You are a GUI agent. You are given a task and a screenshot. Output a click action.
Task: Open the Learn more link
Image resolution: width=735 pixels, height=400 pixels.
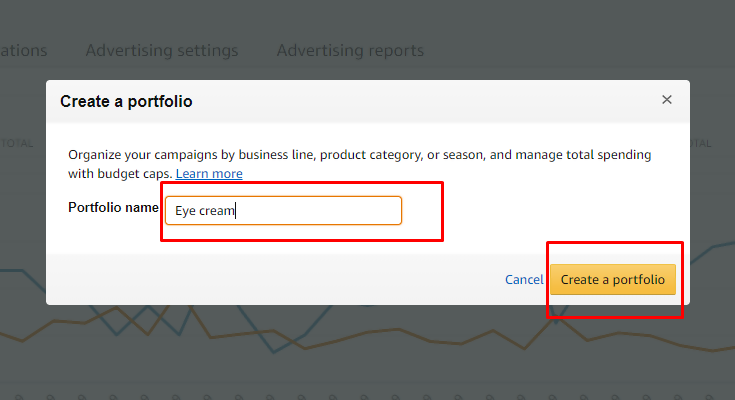click(x=209, y=174)
